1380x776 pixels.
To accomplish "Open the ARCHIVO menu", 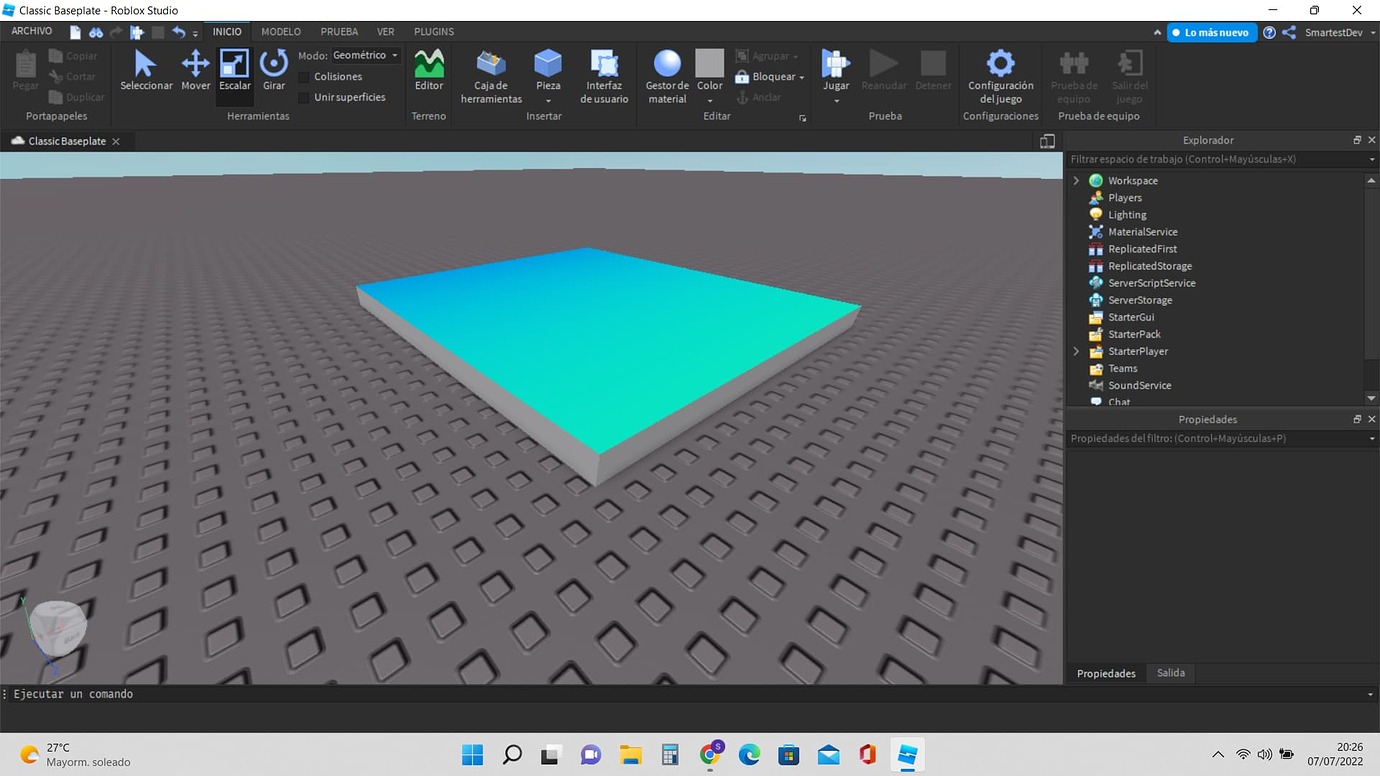I will [x=31, y=30].
